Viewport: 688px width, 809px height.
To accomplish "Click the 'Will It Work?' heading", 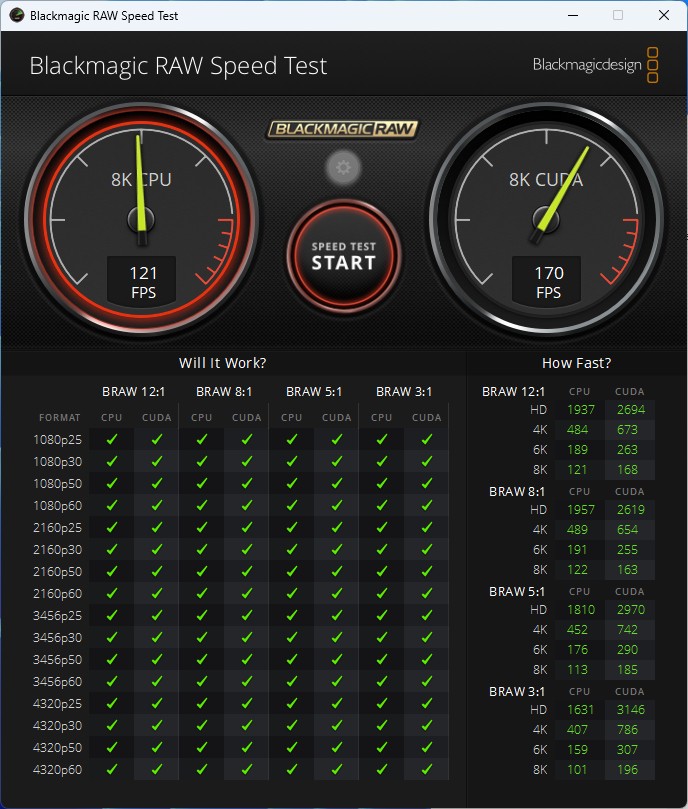I will (222, 363).
